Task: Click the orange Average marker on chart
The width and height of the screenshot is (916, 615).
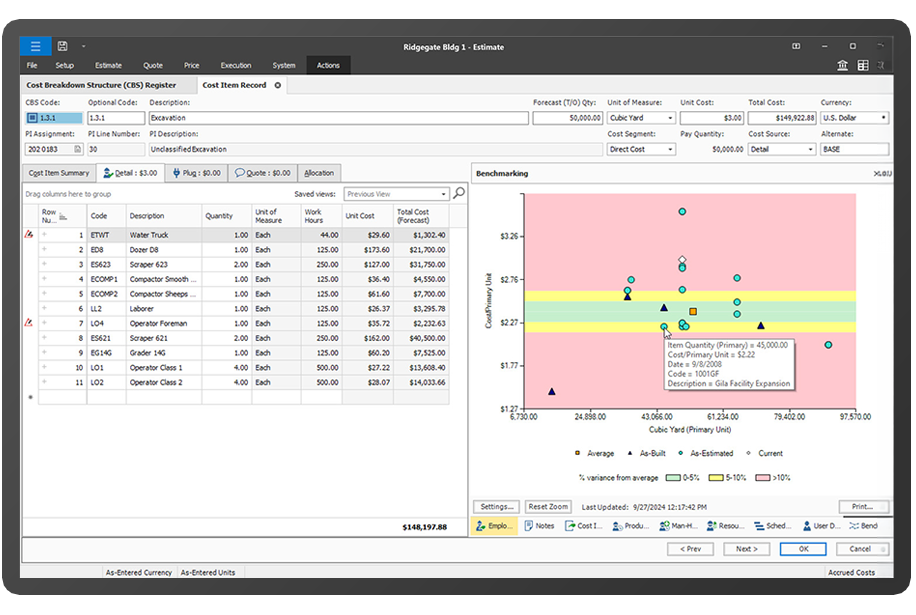Action: click(x=693, y=312)
